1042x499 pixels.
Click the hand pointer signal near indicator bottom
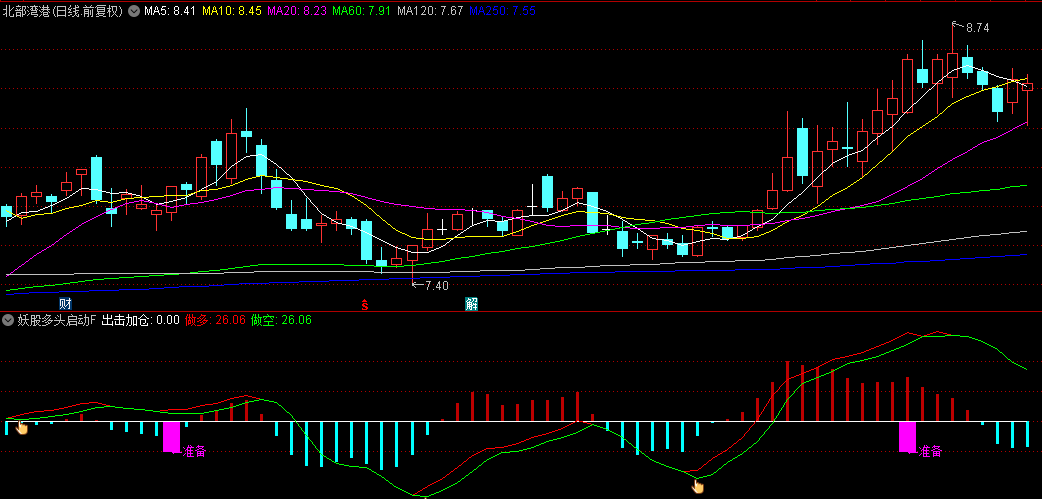coord(697,487)
